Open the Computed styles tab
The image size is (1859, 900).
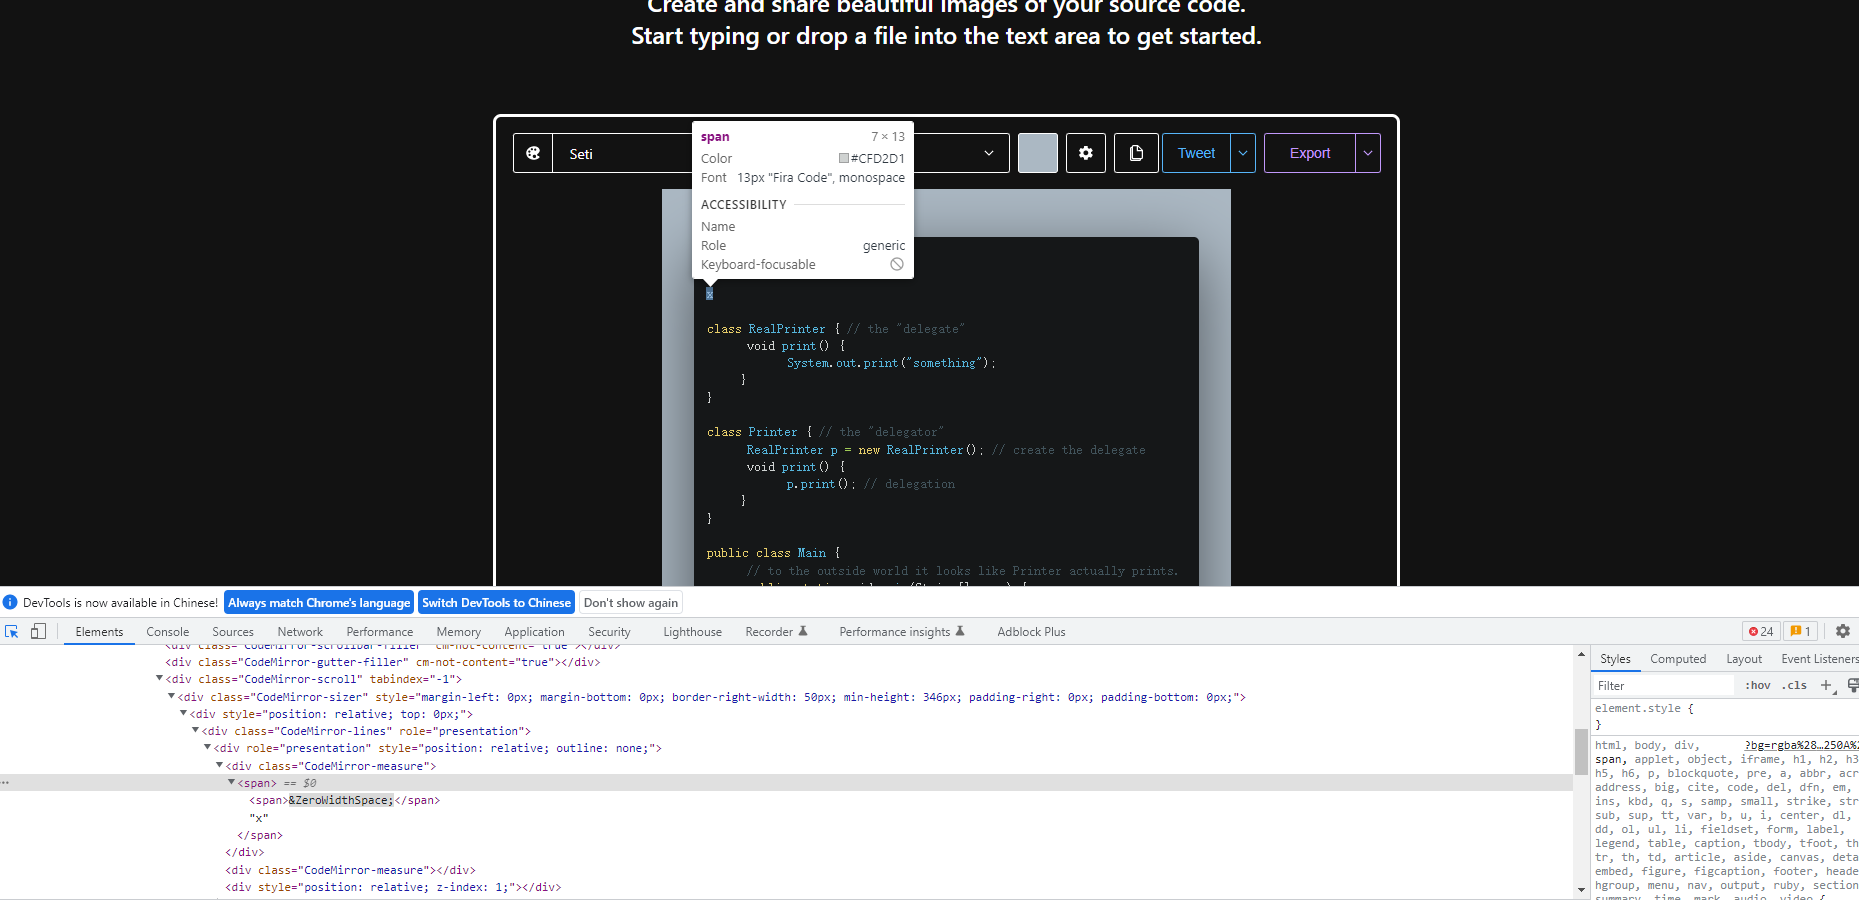pos(1678,658)
